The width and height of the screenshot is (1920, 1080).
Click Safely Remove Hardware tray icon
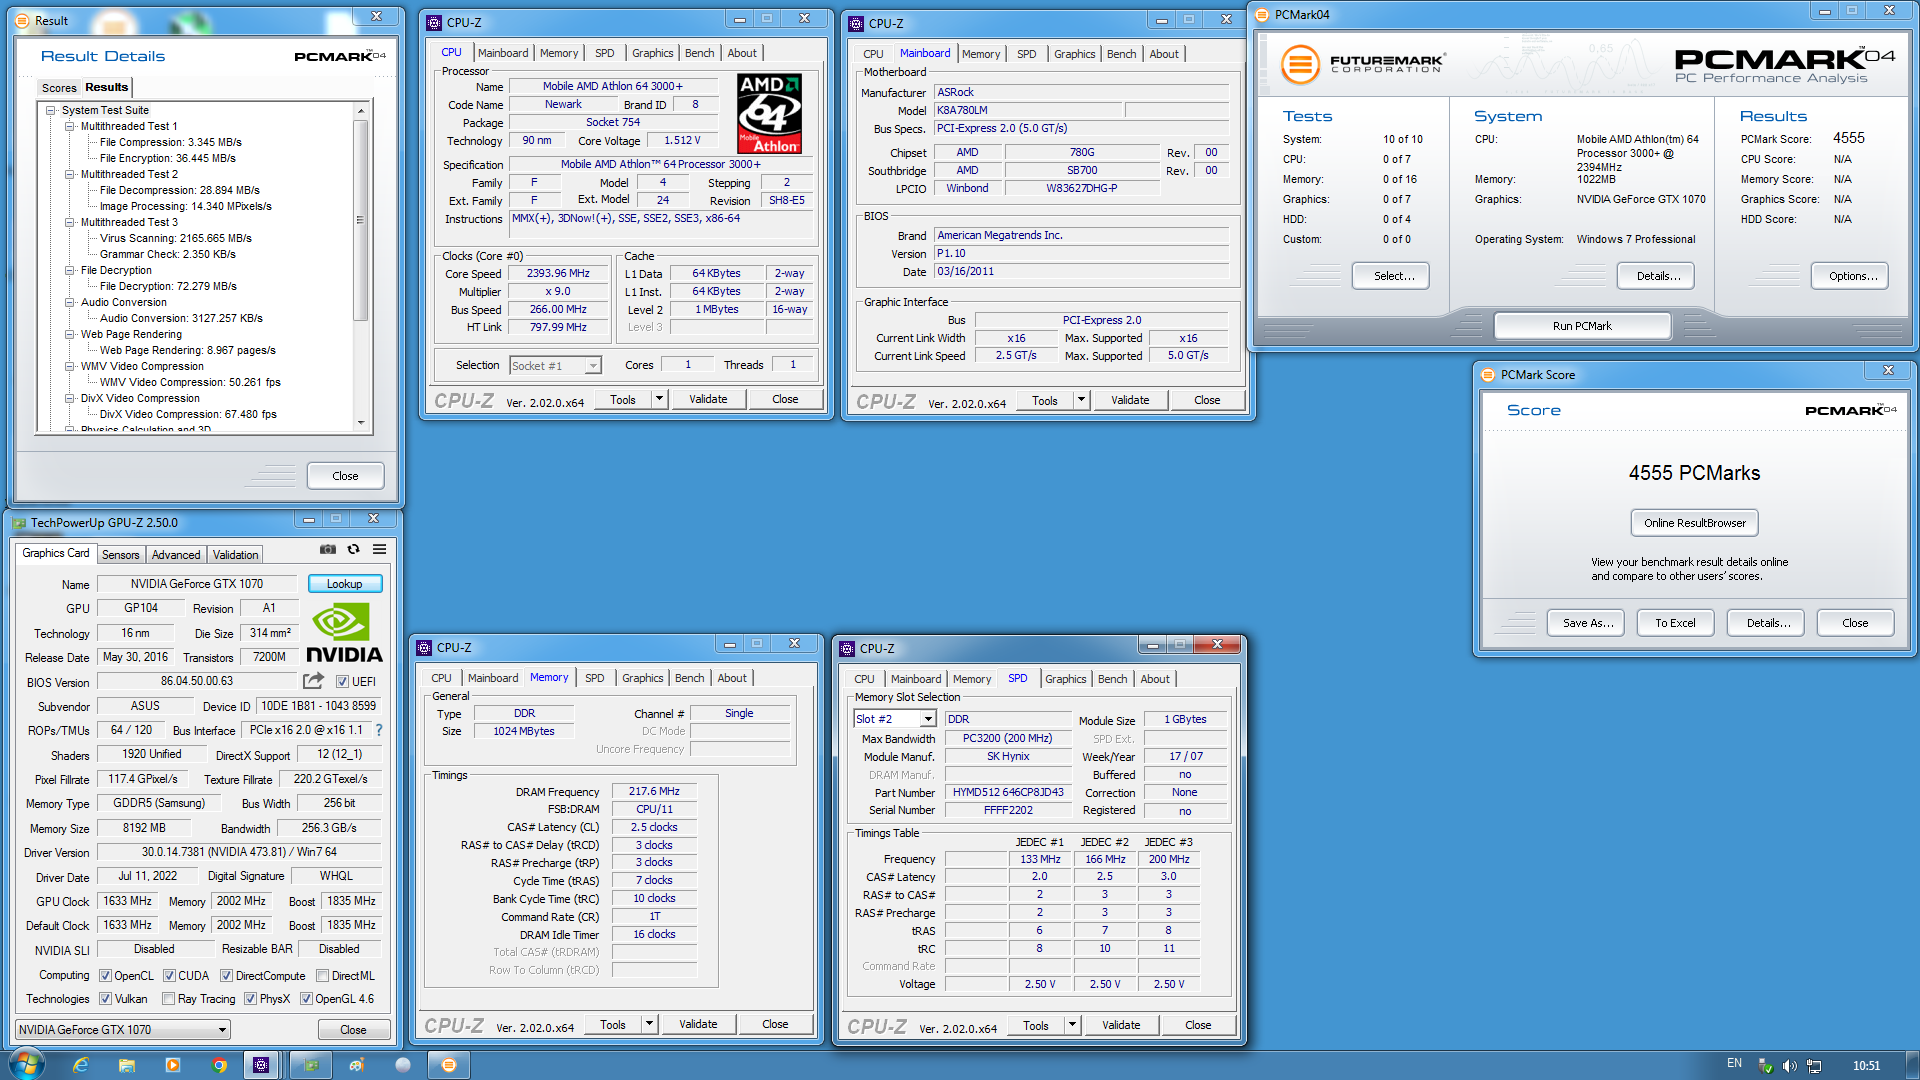1765,1066
